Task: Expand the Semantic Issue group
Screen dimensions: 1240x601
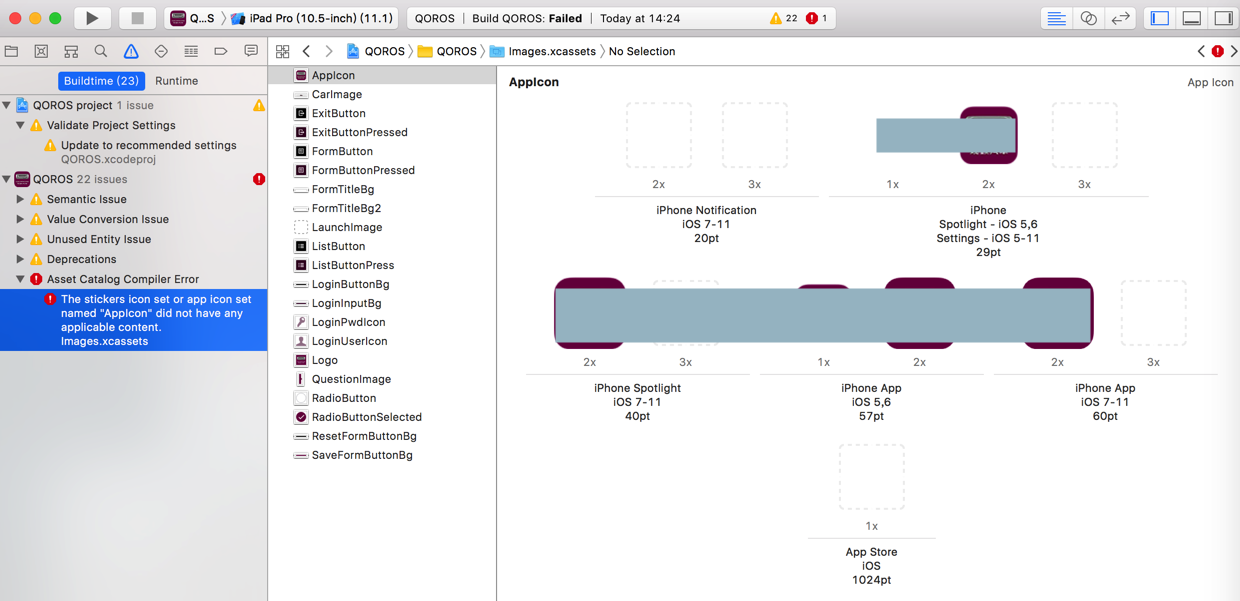Action: [x=20, y=199]
